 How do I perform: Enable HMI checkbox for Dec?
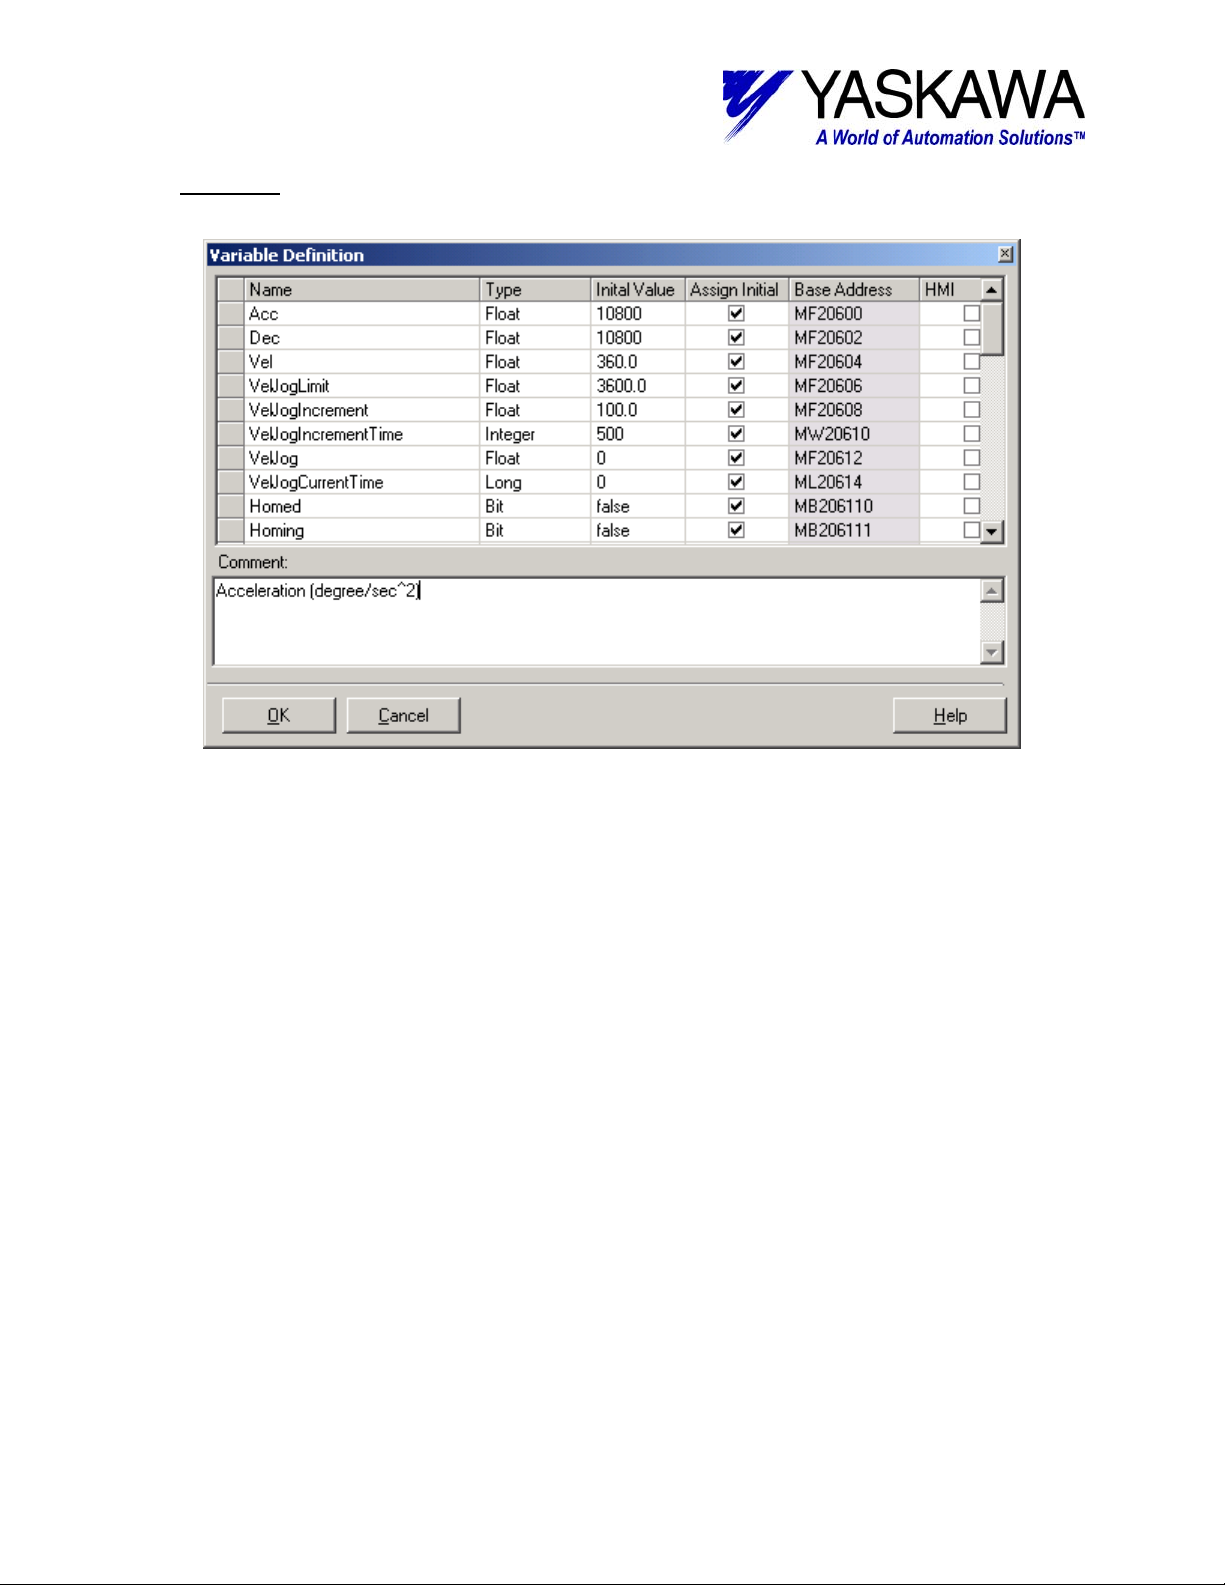coord(971,337)
